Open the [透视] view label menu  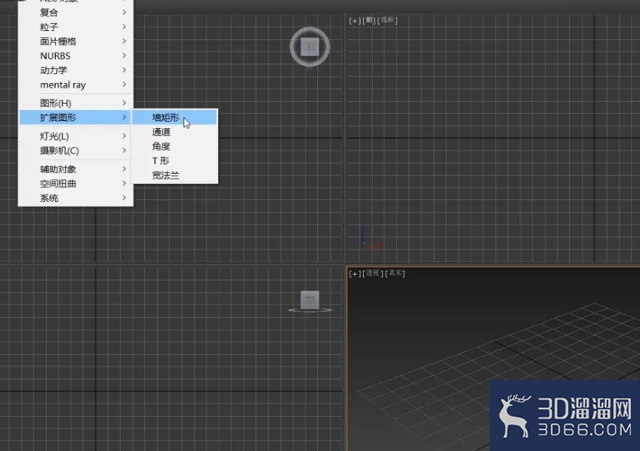373,273
